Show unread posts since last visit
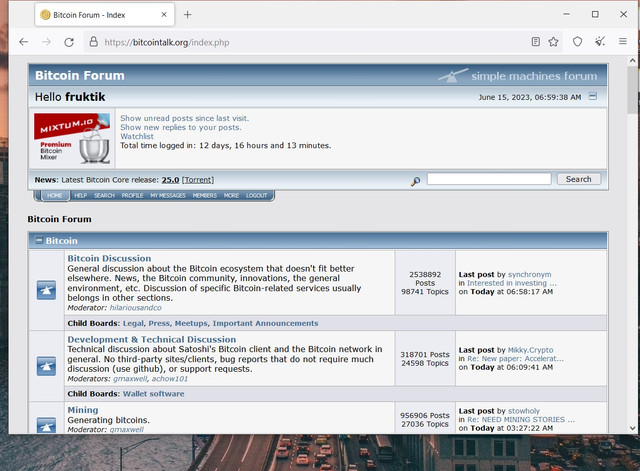This screenshot has width=640, height=471. [x=184, y=118]
